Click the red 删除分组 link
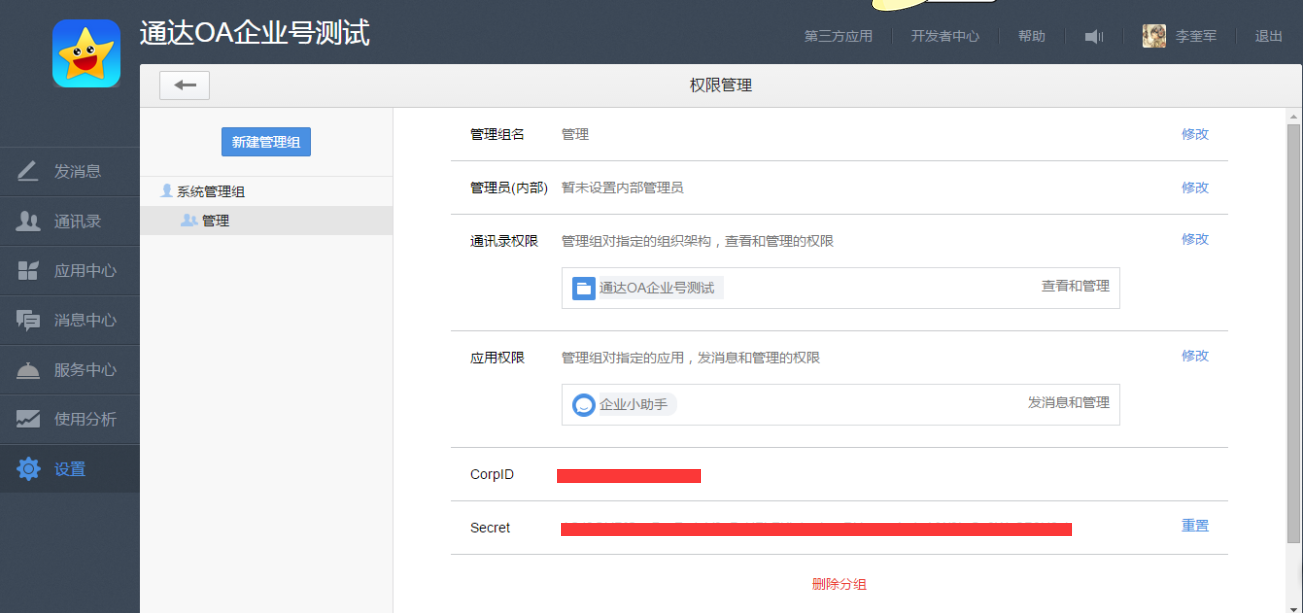 [839, 584]
